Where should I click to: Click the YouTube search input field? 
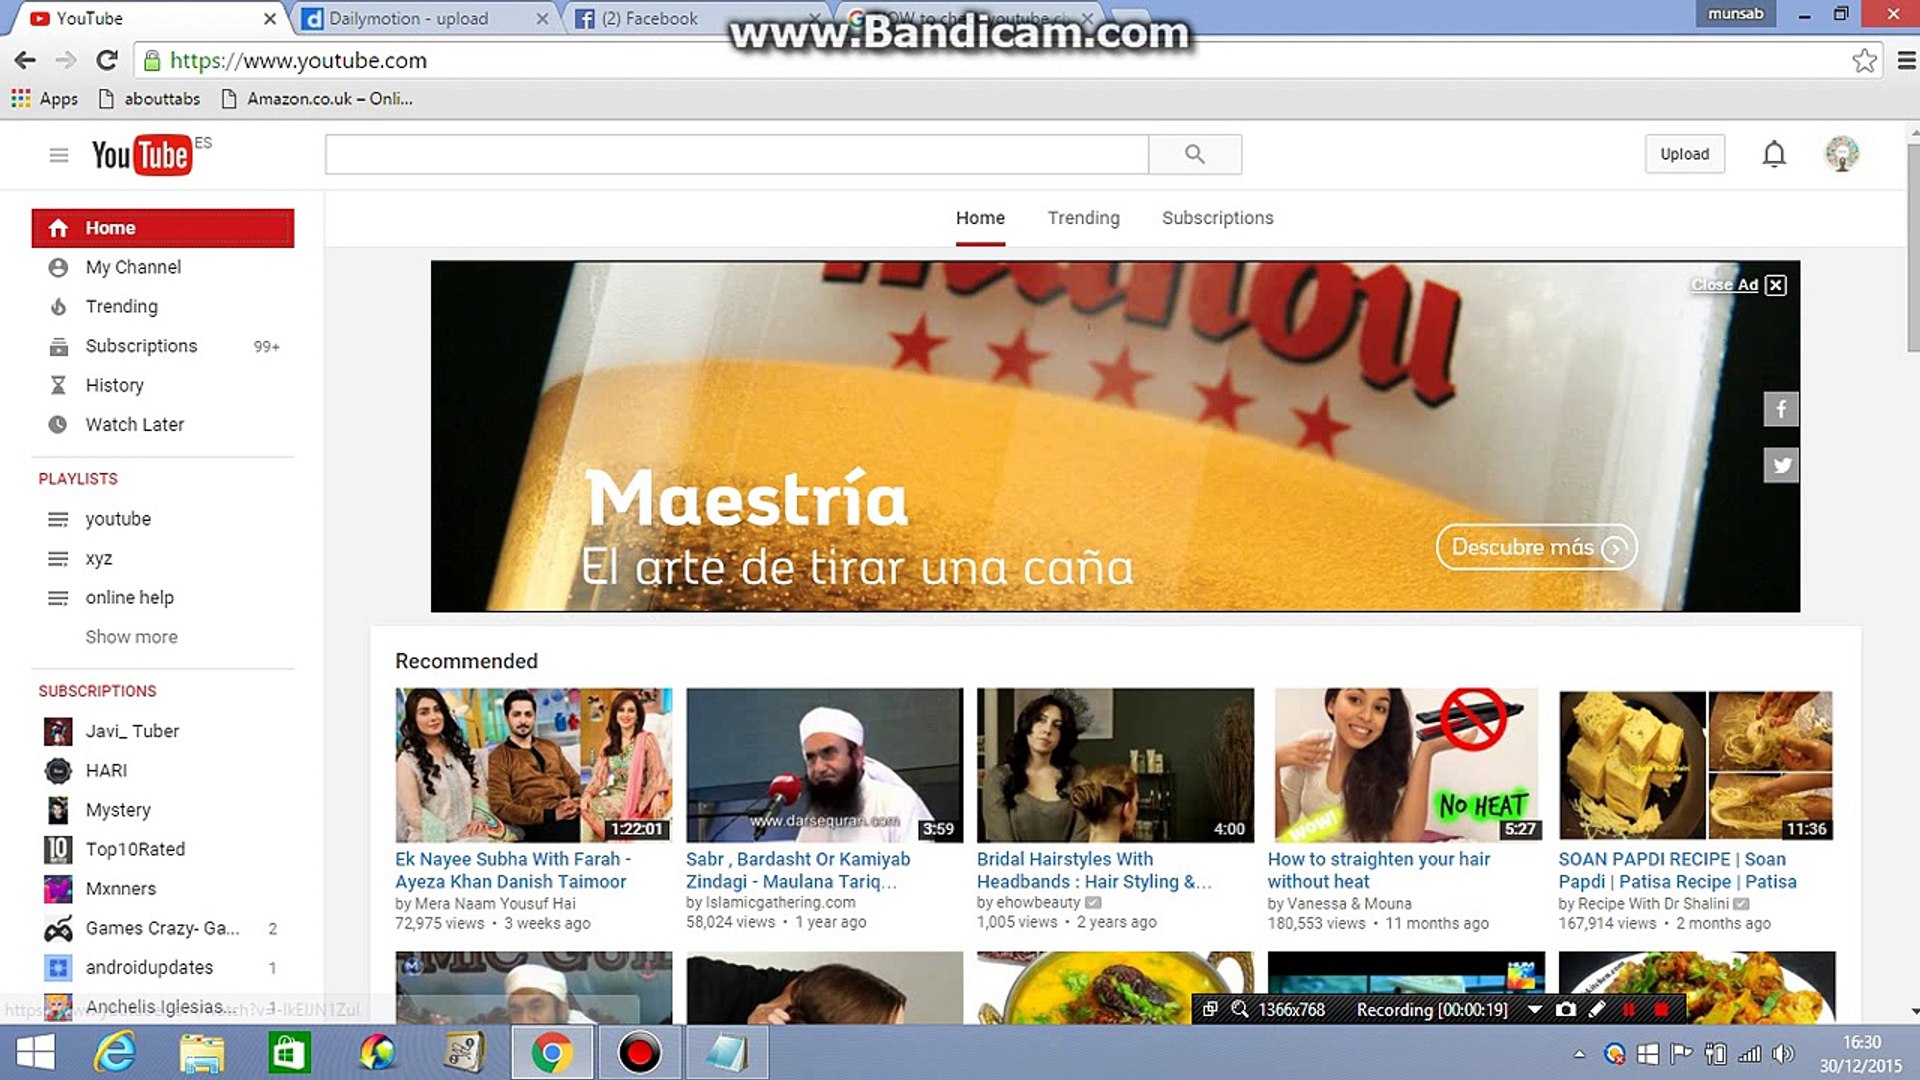point(736,154)
